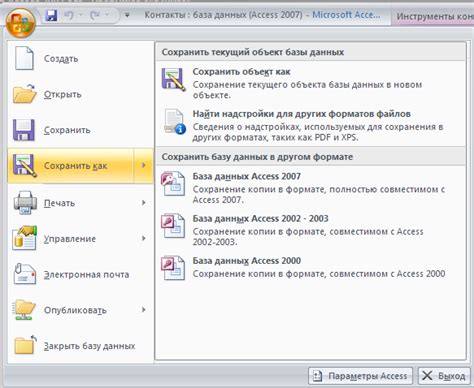The width and height of the screenshot is (474, 388).
Task: Expand the Сохранить как submenu arrow
Action: click(144, 165)
